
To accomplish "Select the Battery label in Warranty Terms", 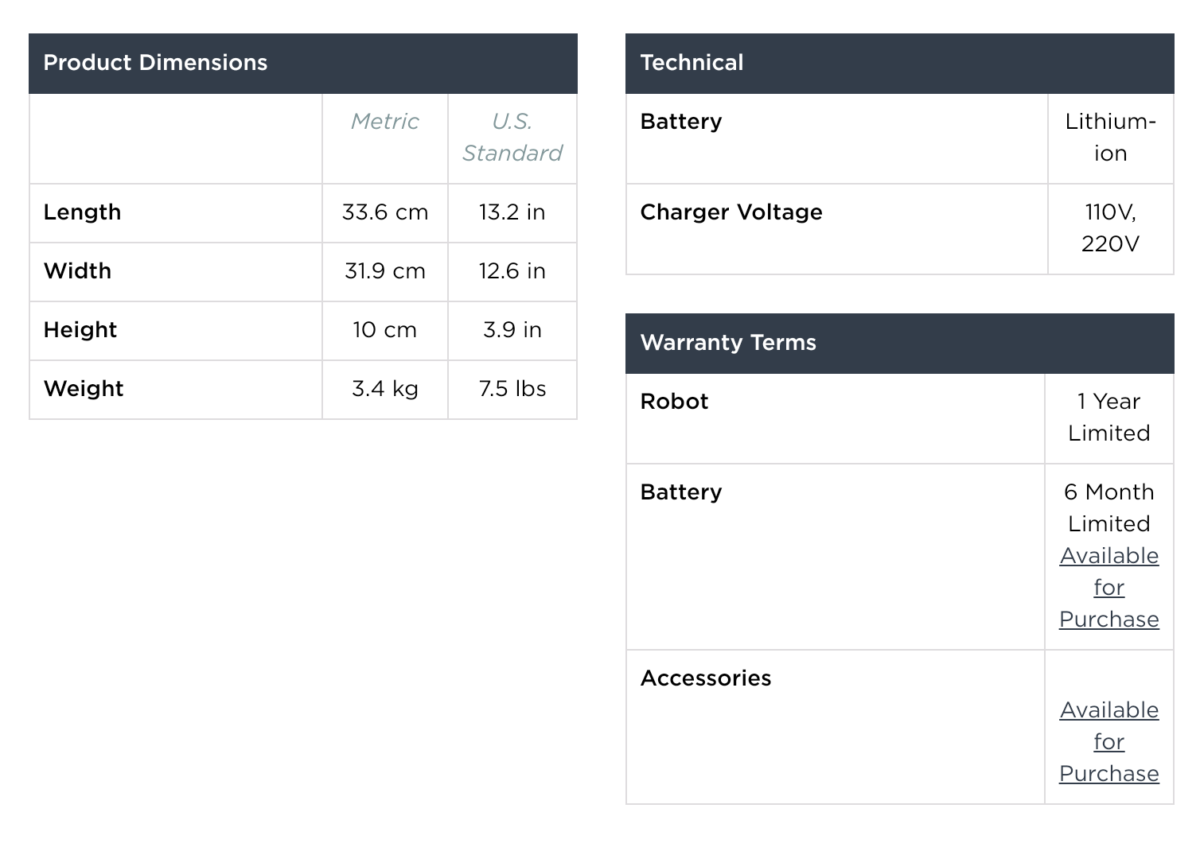I will [x=681, y=492].
